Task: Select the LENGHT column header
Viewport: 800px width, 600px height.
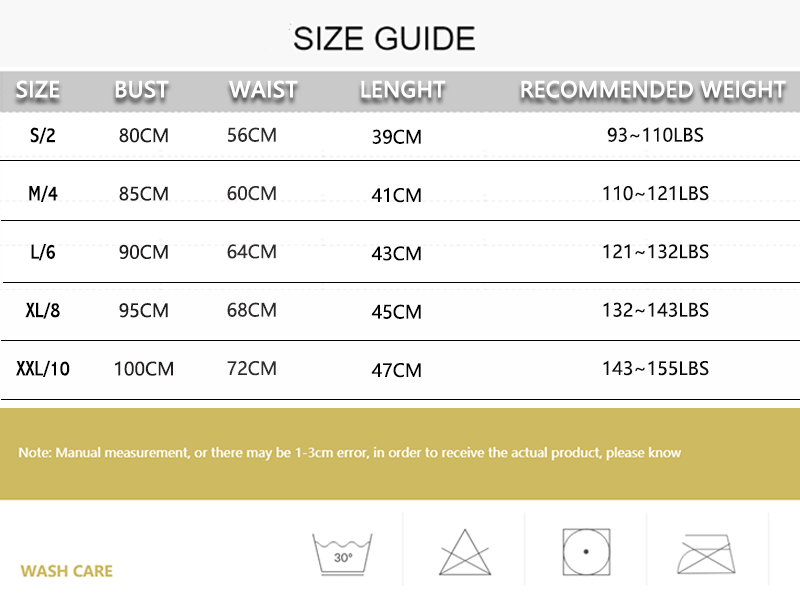Action: 402,90
